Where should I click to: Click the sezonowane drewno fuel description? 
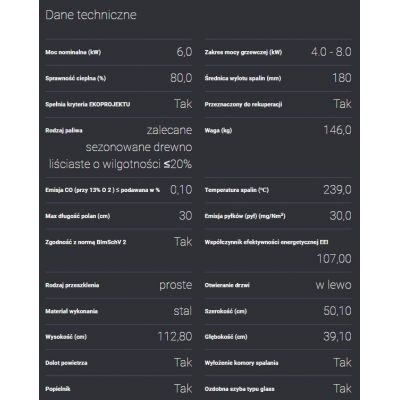pos(139,147)
